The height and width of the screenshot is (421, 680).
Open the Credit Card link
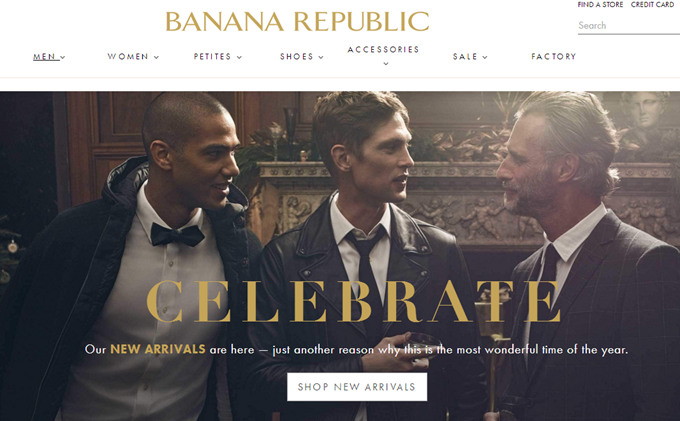(652, 5)
